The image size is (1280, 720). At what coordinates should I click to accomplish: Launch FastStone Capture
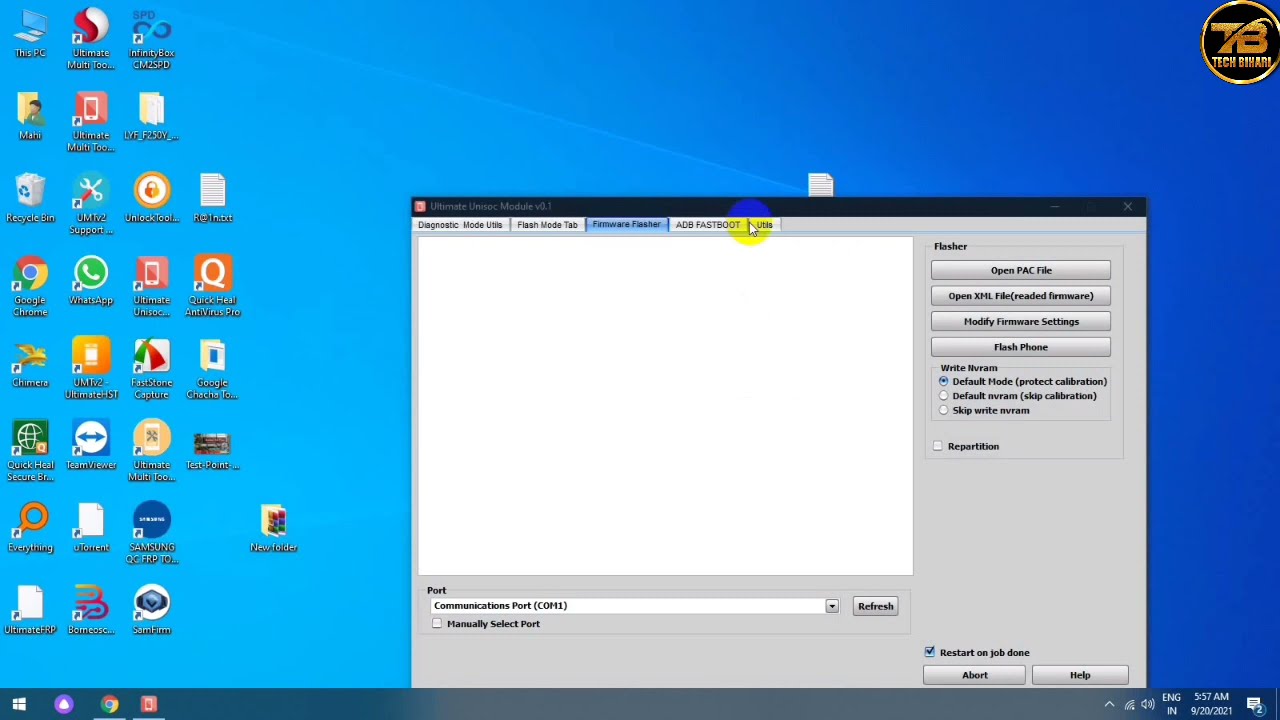point(152,370)
